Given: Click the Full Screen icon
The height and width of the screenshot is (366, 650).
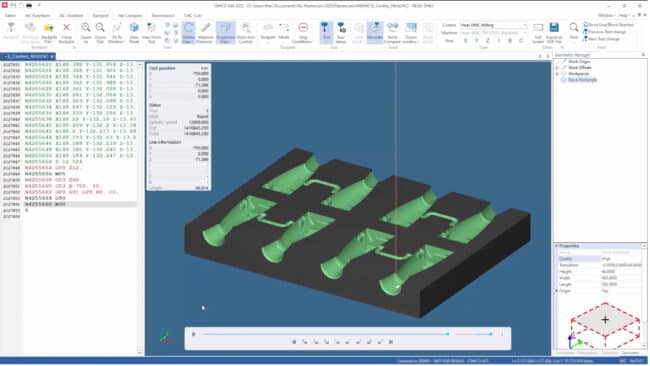Looking at the screenshot, I should pyautogui.click(x=538, y=32).
